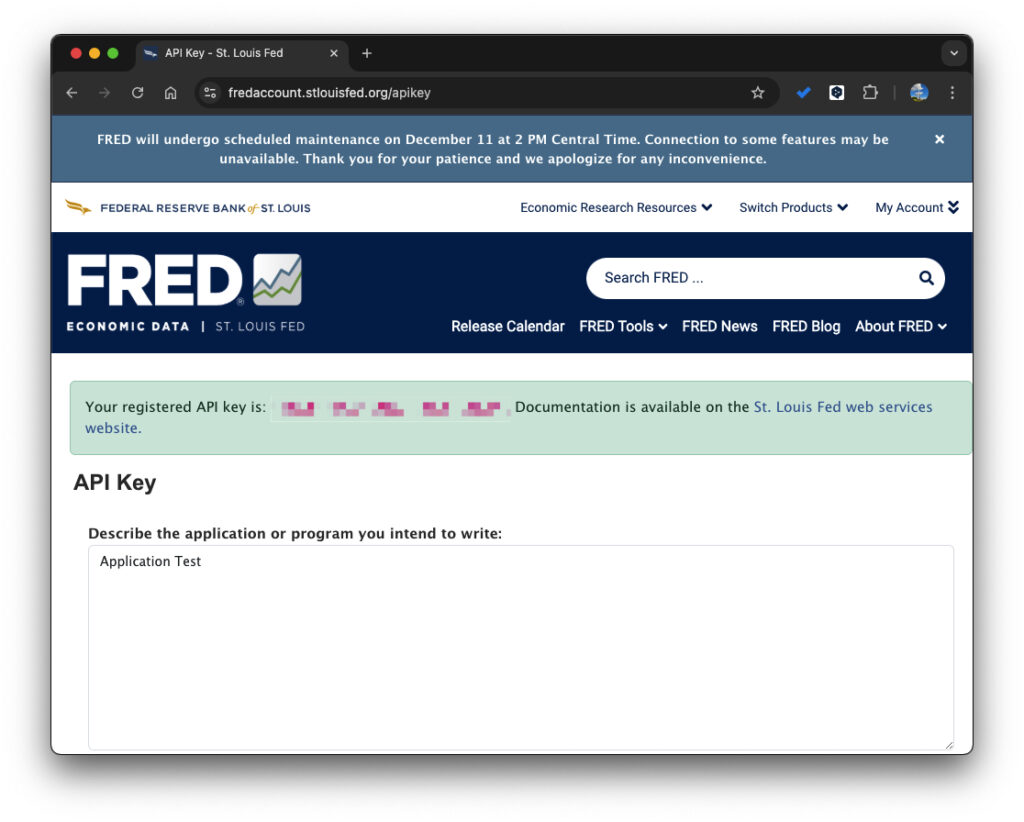1024x822 pixels.
Task: Click the textarea resize handle corner
Action: pos(949,745)
